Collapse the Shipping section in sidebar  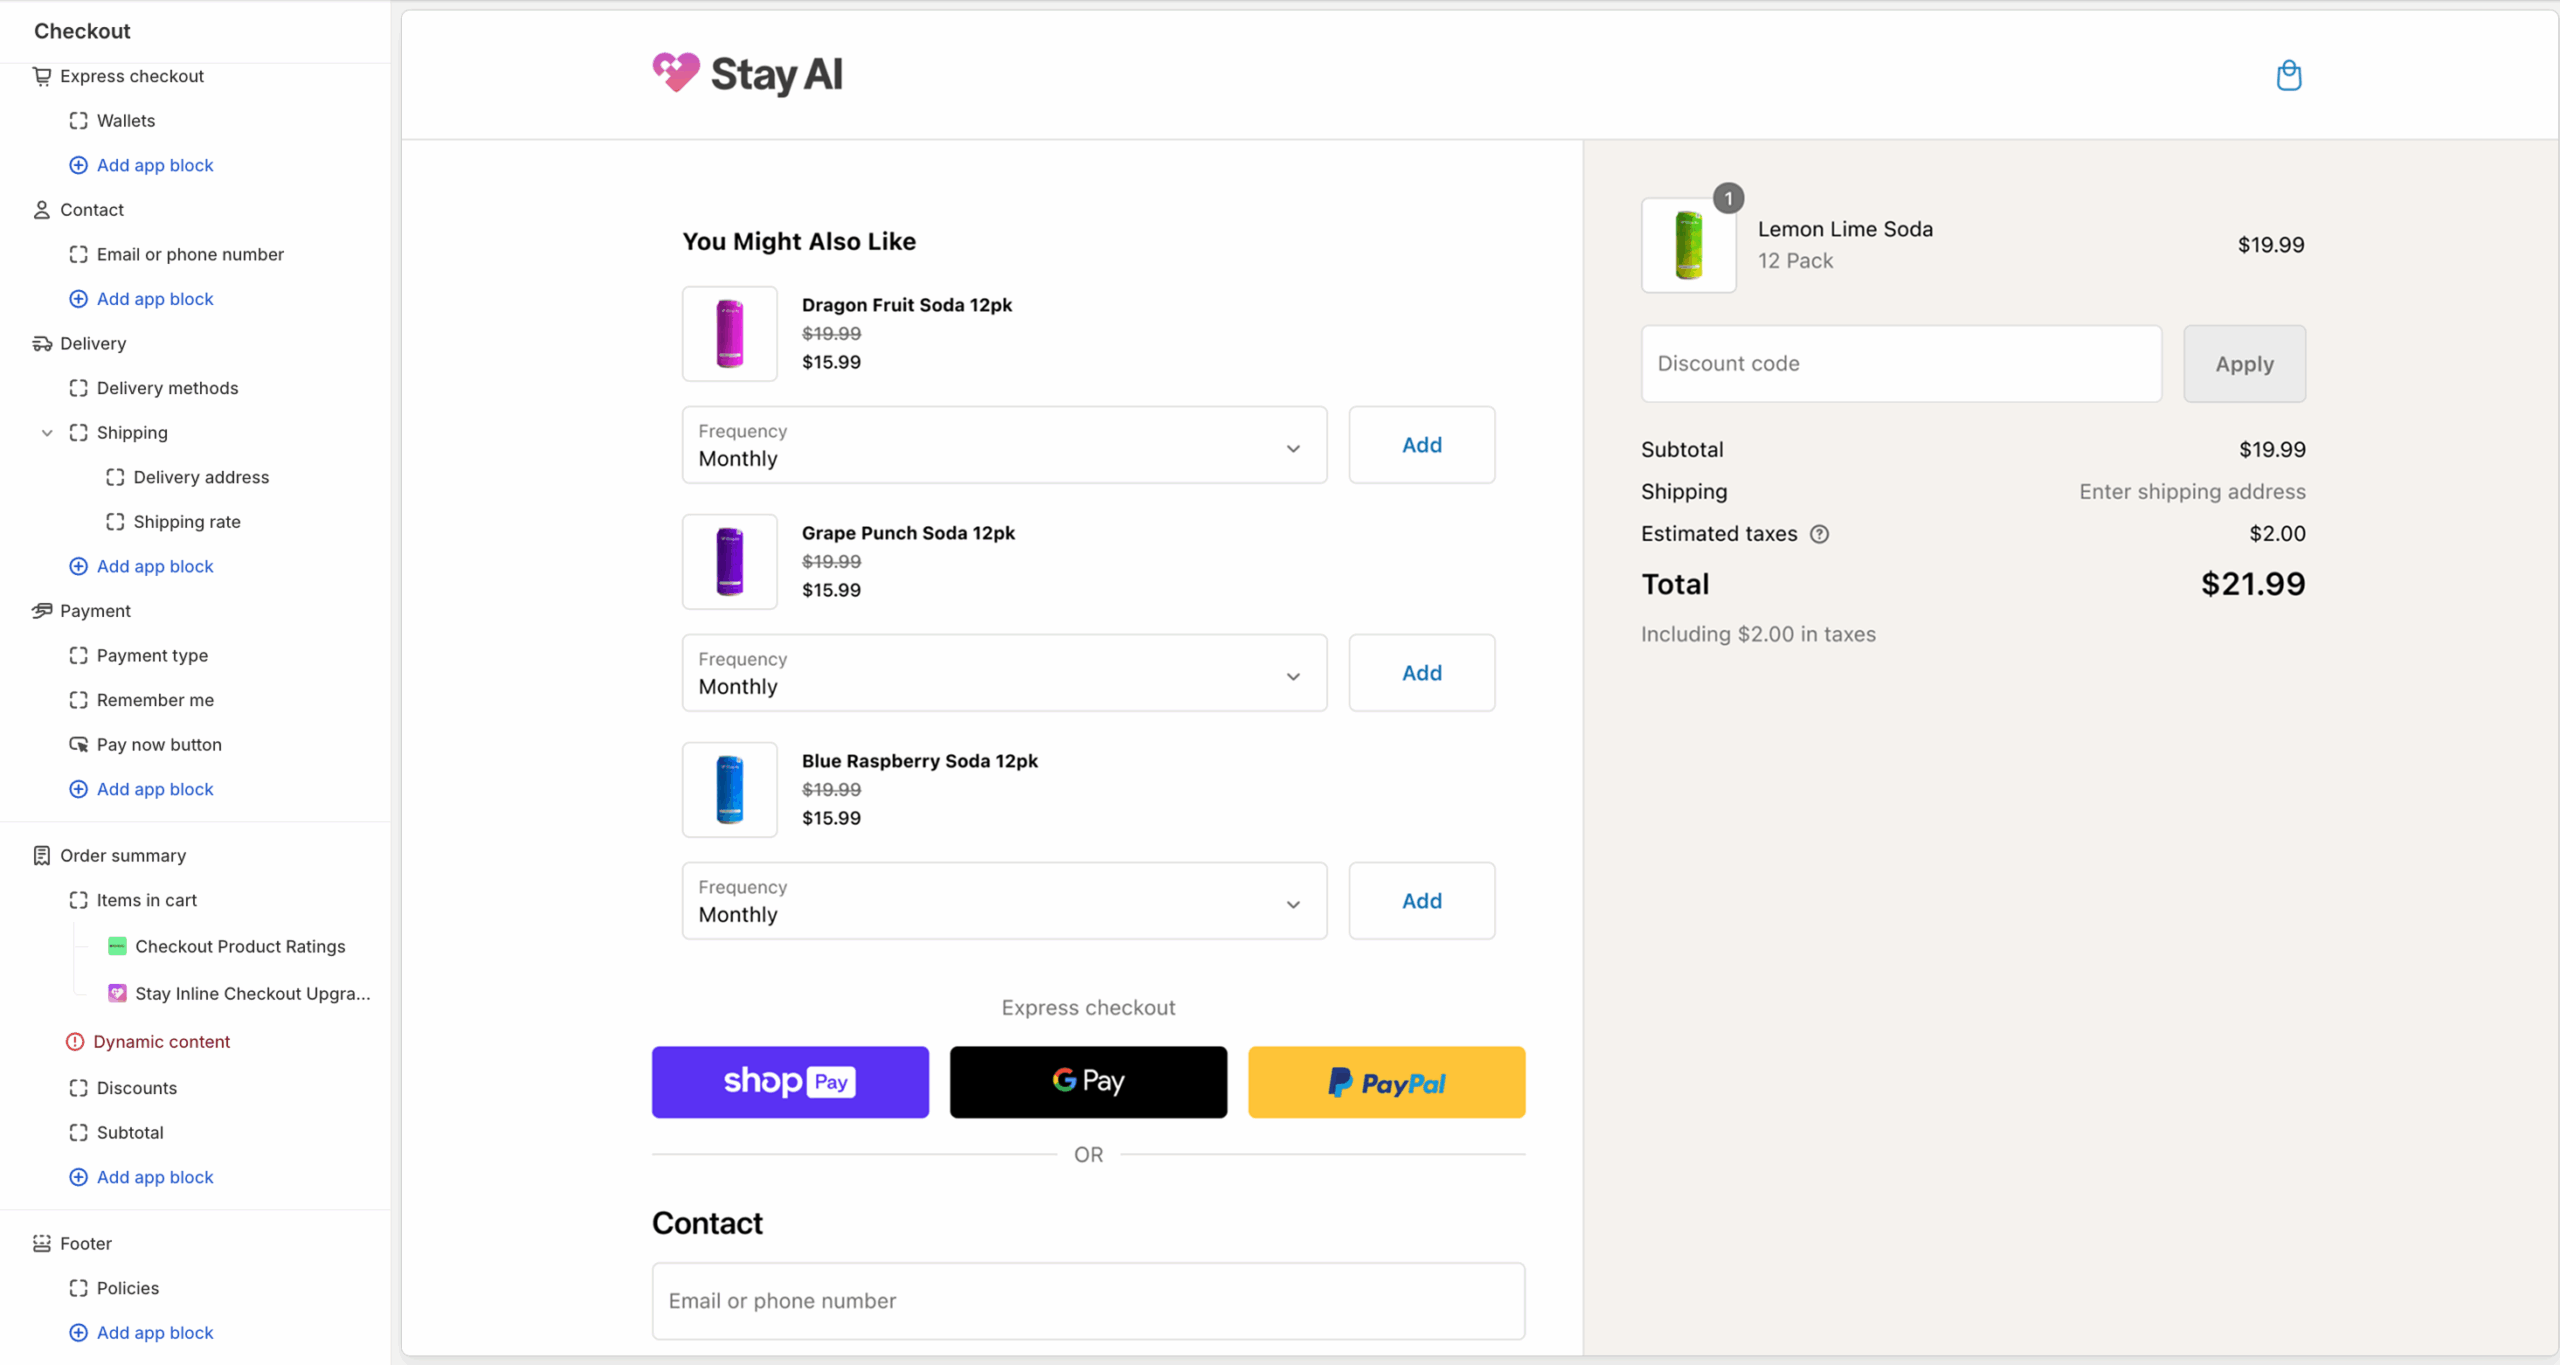(46, 432)
